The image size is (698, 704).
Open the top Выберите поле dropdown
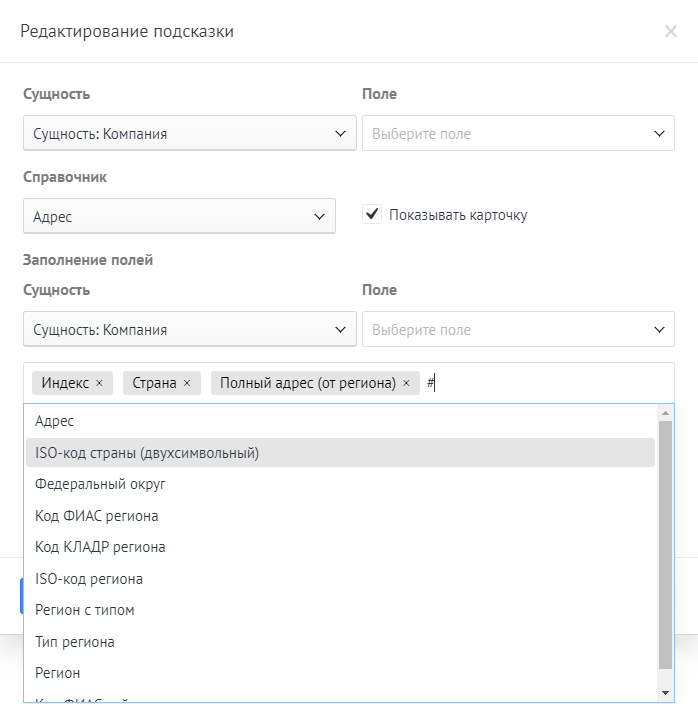[517, 133]
